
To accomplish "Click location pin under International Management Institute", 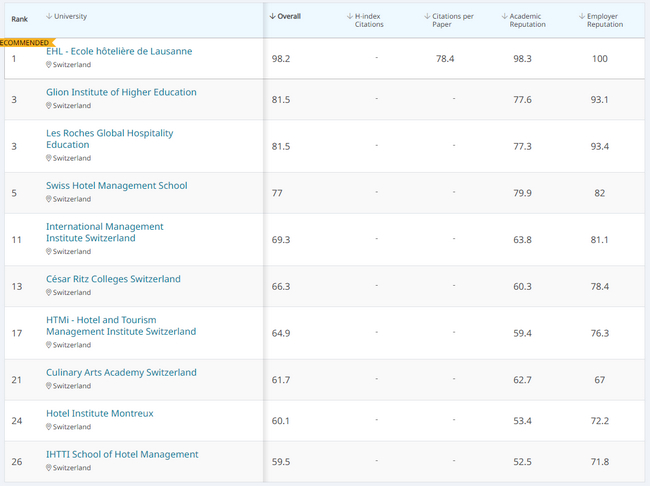I will (49, 251).
